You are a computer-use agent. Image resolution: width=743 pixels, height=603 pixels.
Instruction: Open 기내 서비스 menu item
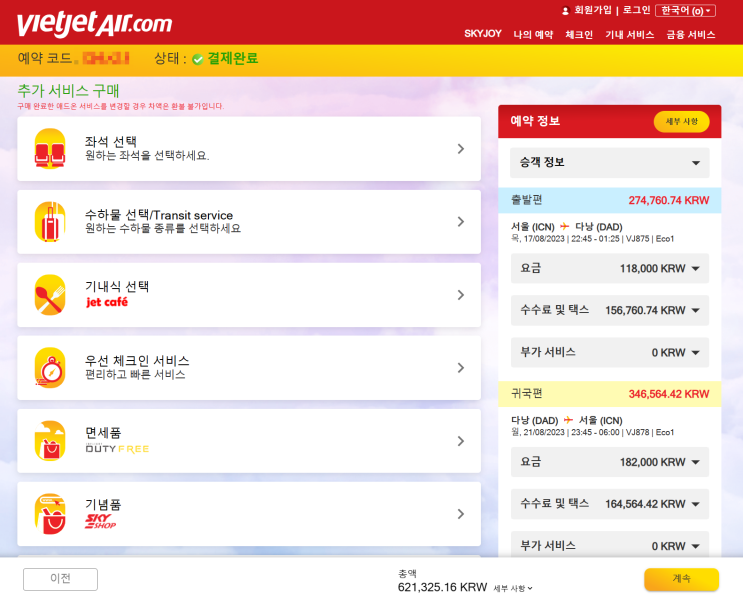tap(629, 34)
